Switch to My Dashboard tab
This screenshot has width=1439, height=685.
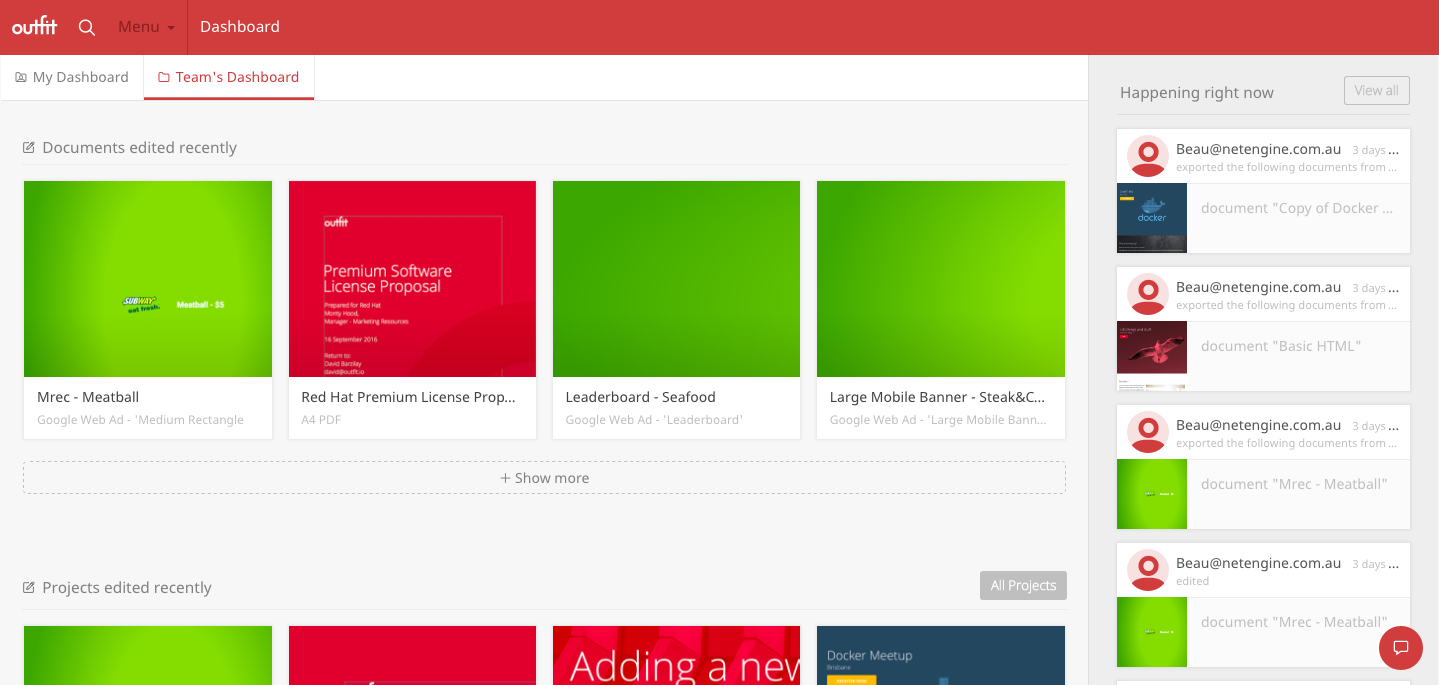[72, 77]
